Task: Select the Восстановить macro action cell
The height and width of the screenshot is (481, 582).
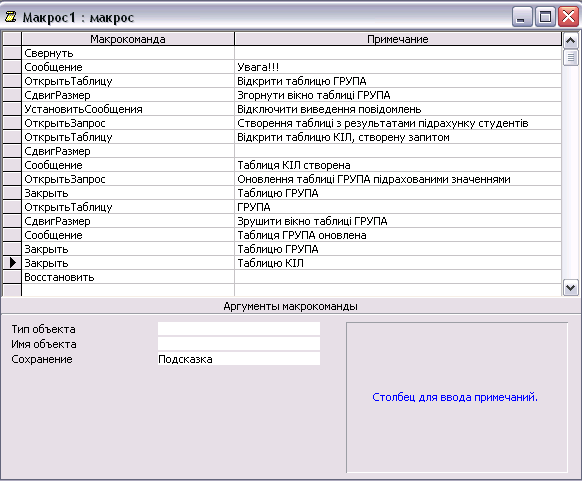Action: click(128, 277)
